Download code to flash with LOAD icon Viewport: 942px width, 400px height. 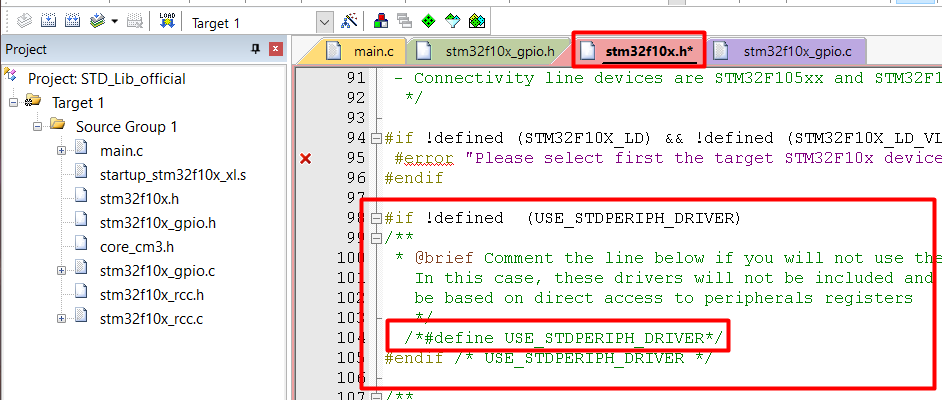(166, 22)
